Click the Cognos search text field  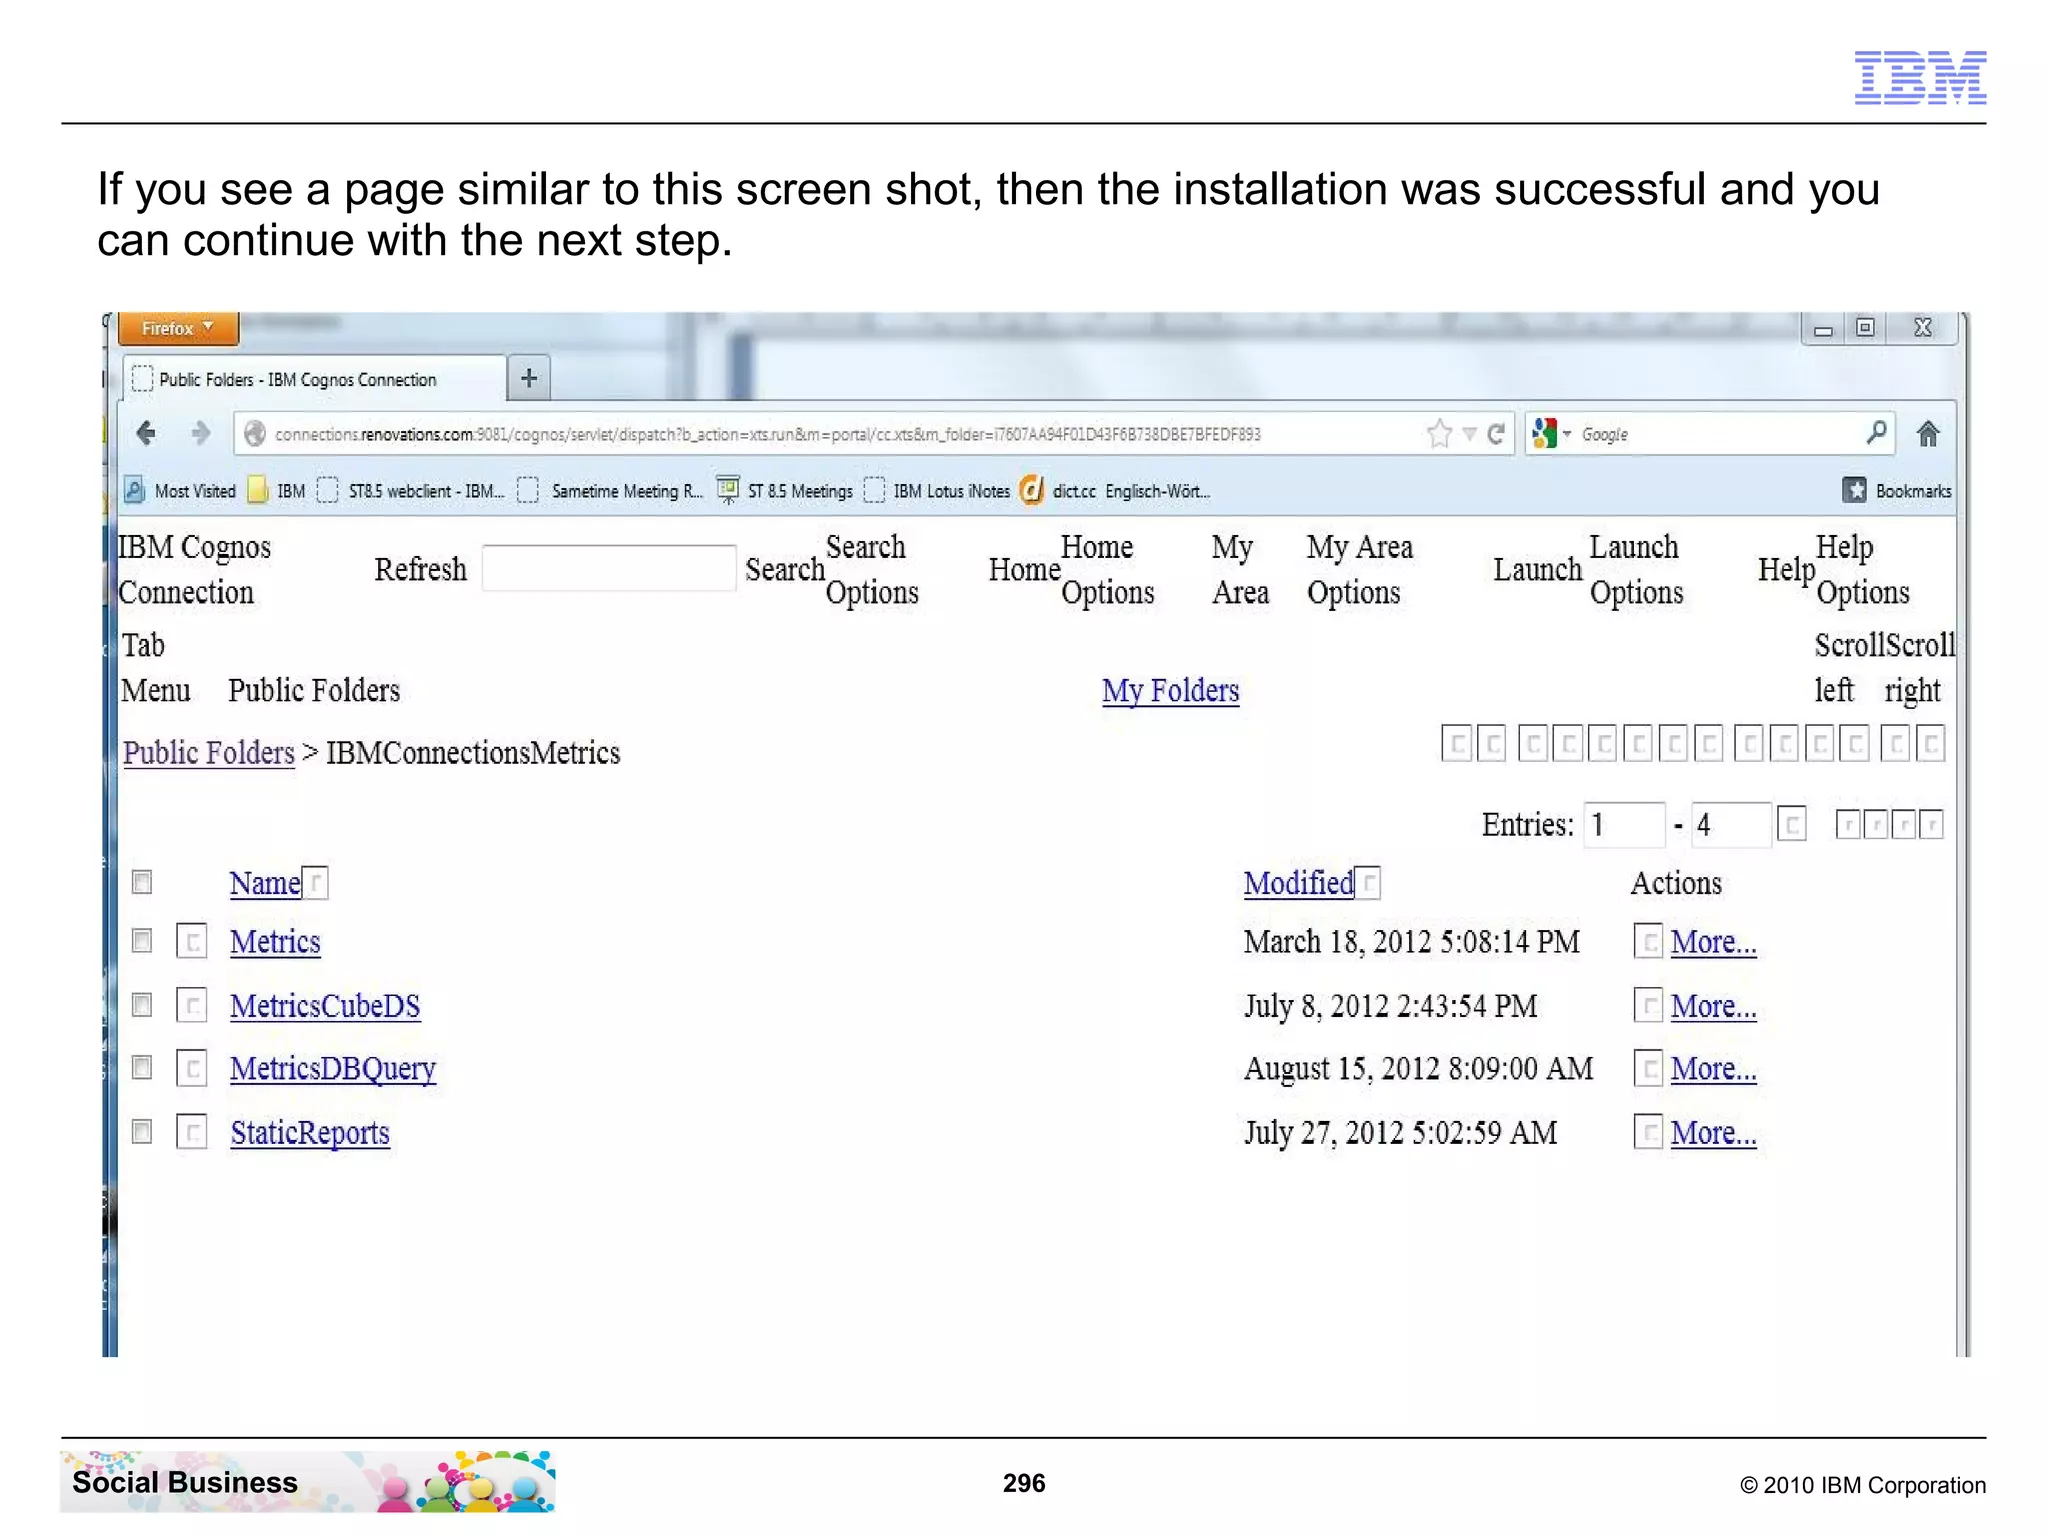(x=609, y=568)
